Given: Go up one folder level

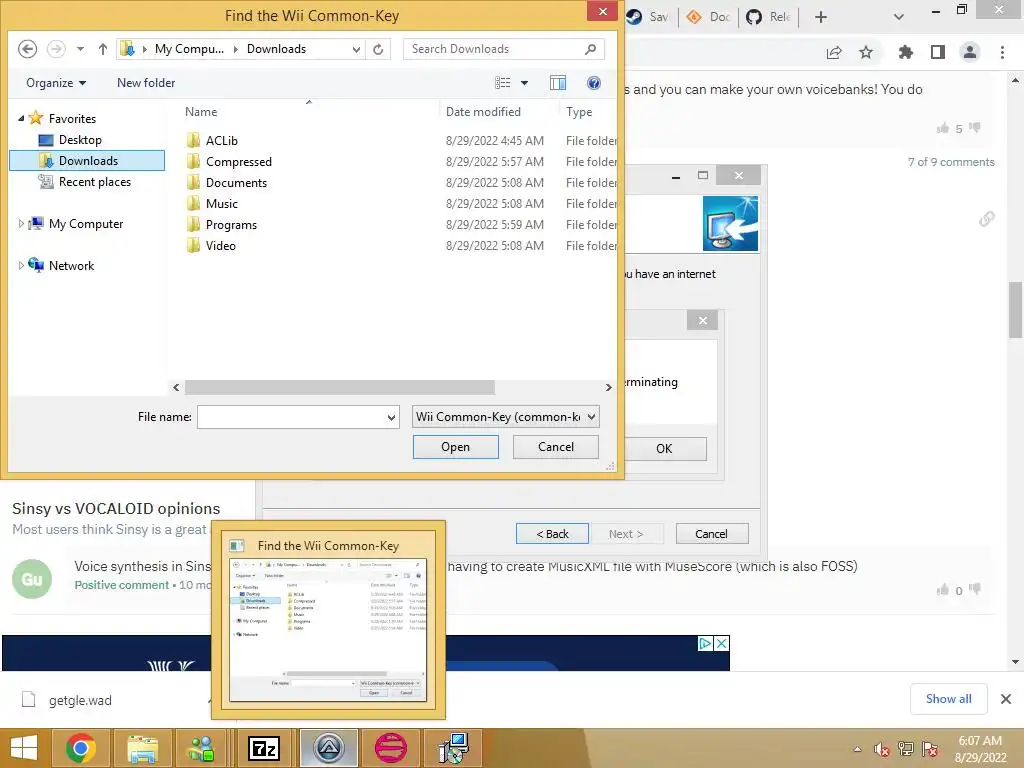Looking at the screenshot, I should point(103,49).
